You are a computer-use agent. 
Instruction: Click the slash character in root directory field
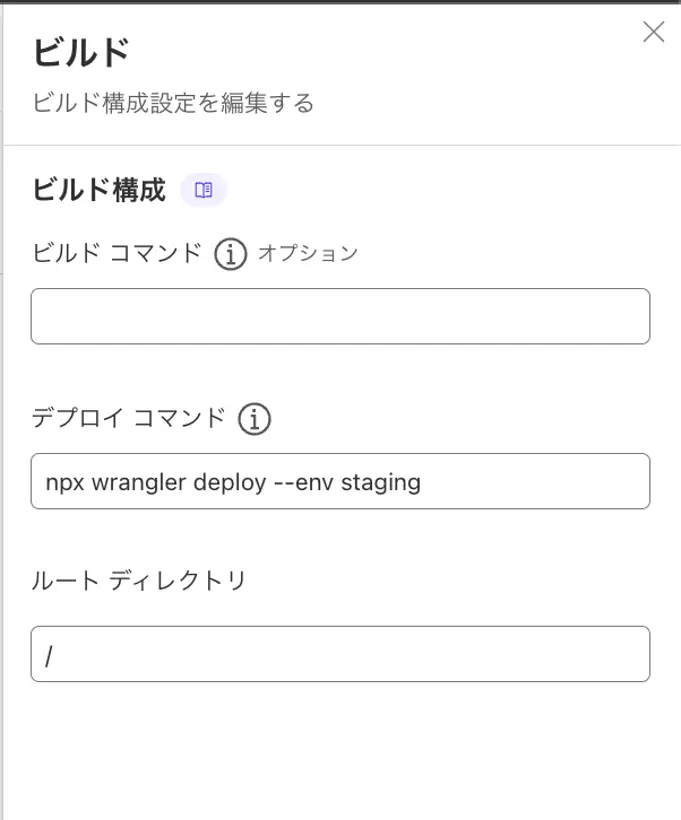(49, 656)
